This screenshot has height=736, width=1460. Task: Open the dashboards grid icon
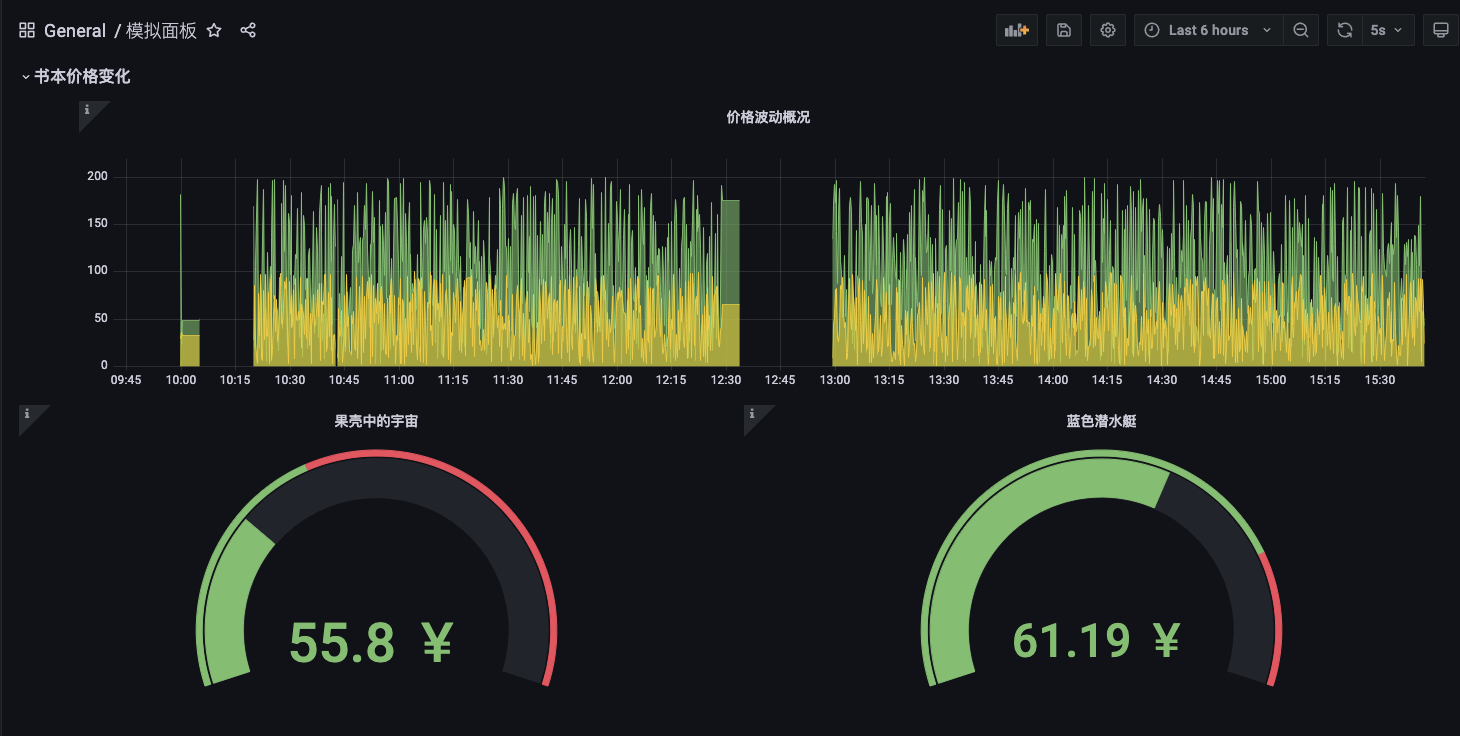(27, 30)
